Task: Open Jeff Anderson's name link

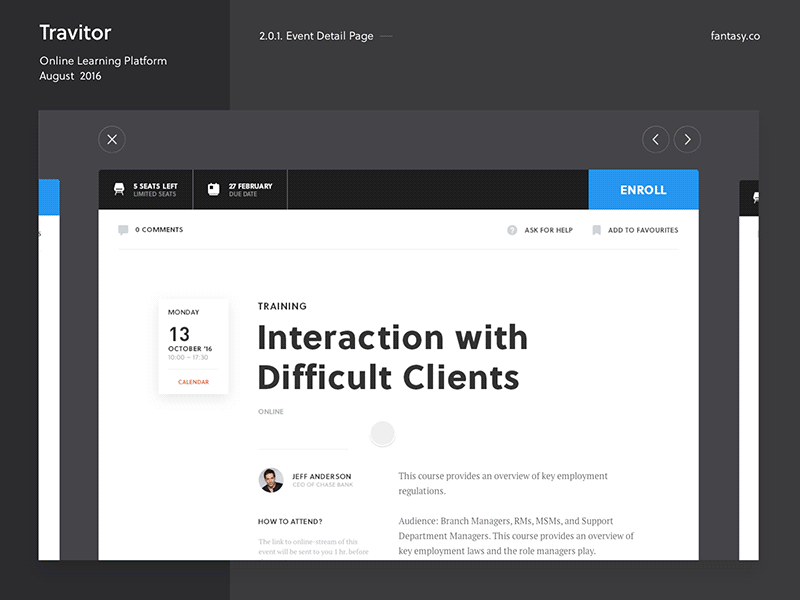Action: click(321, 476)
